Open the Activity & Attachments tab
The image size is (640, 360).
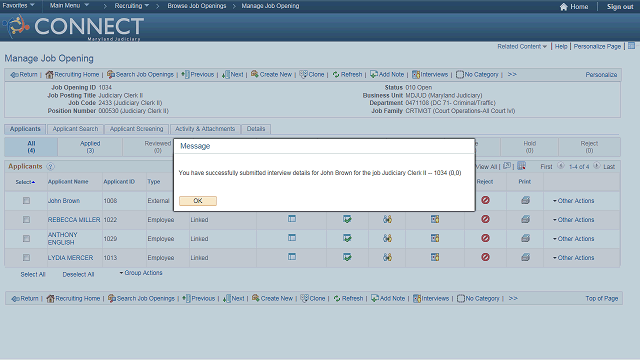tap(205, 129)
